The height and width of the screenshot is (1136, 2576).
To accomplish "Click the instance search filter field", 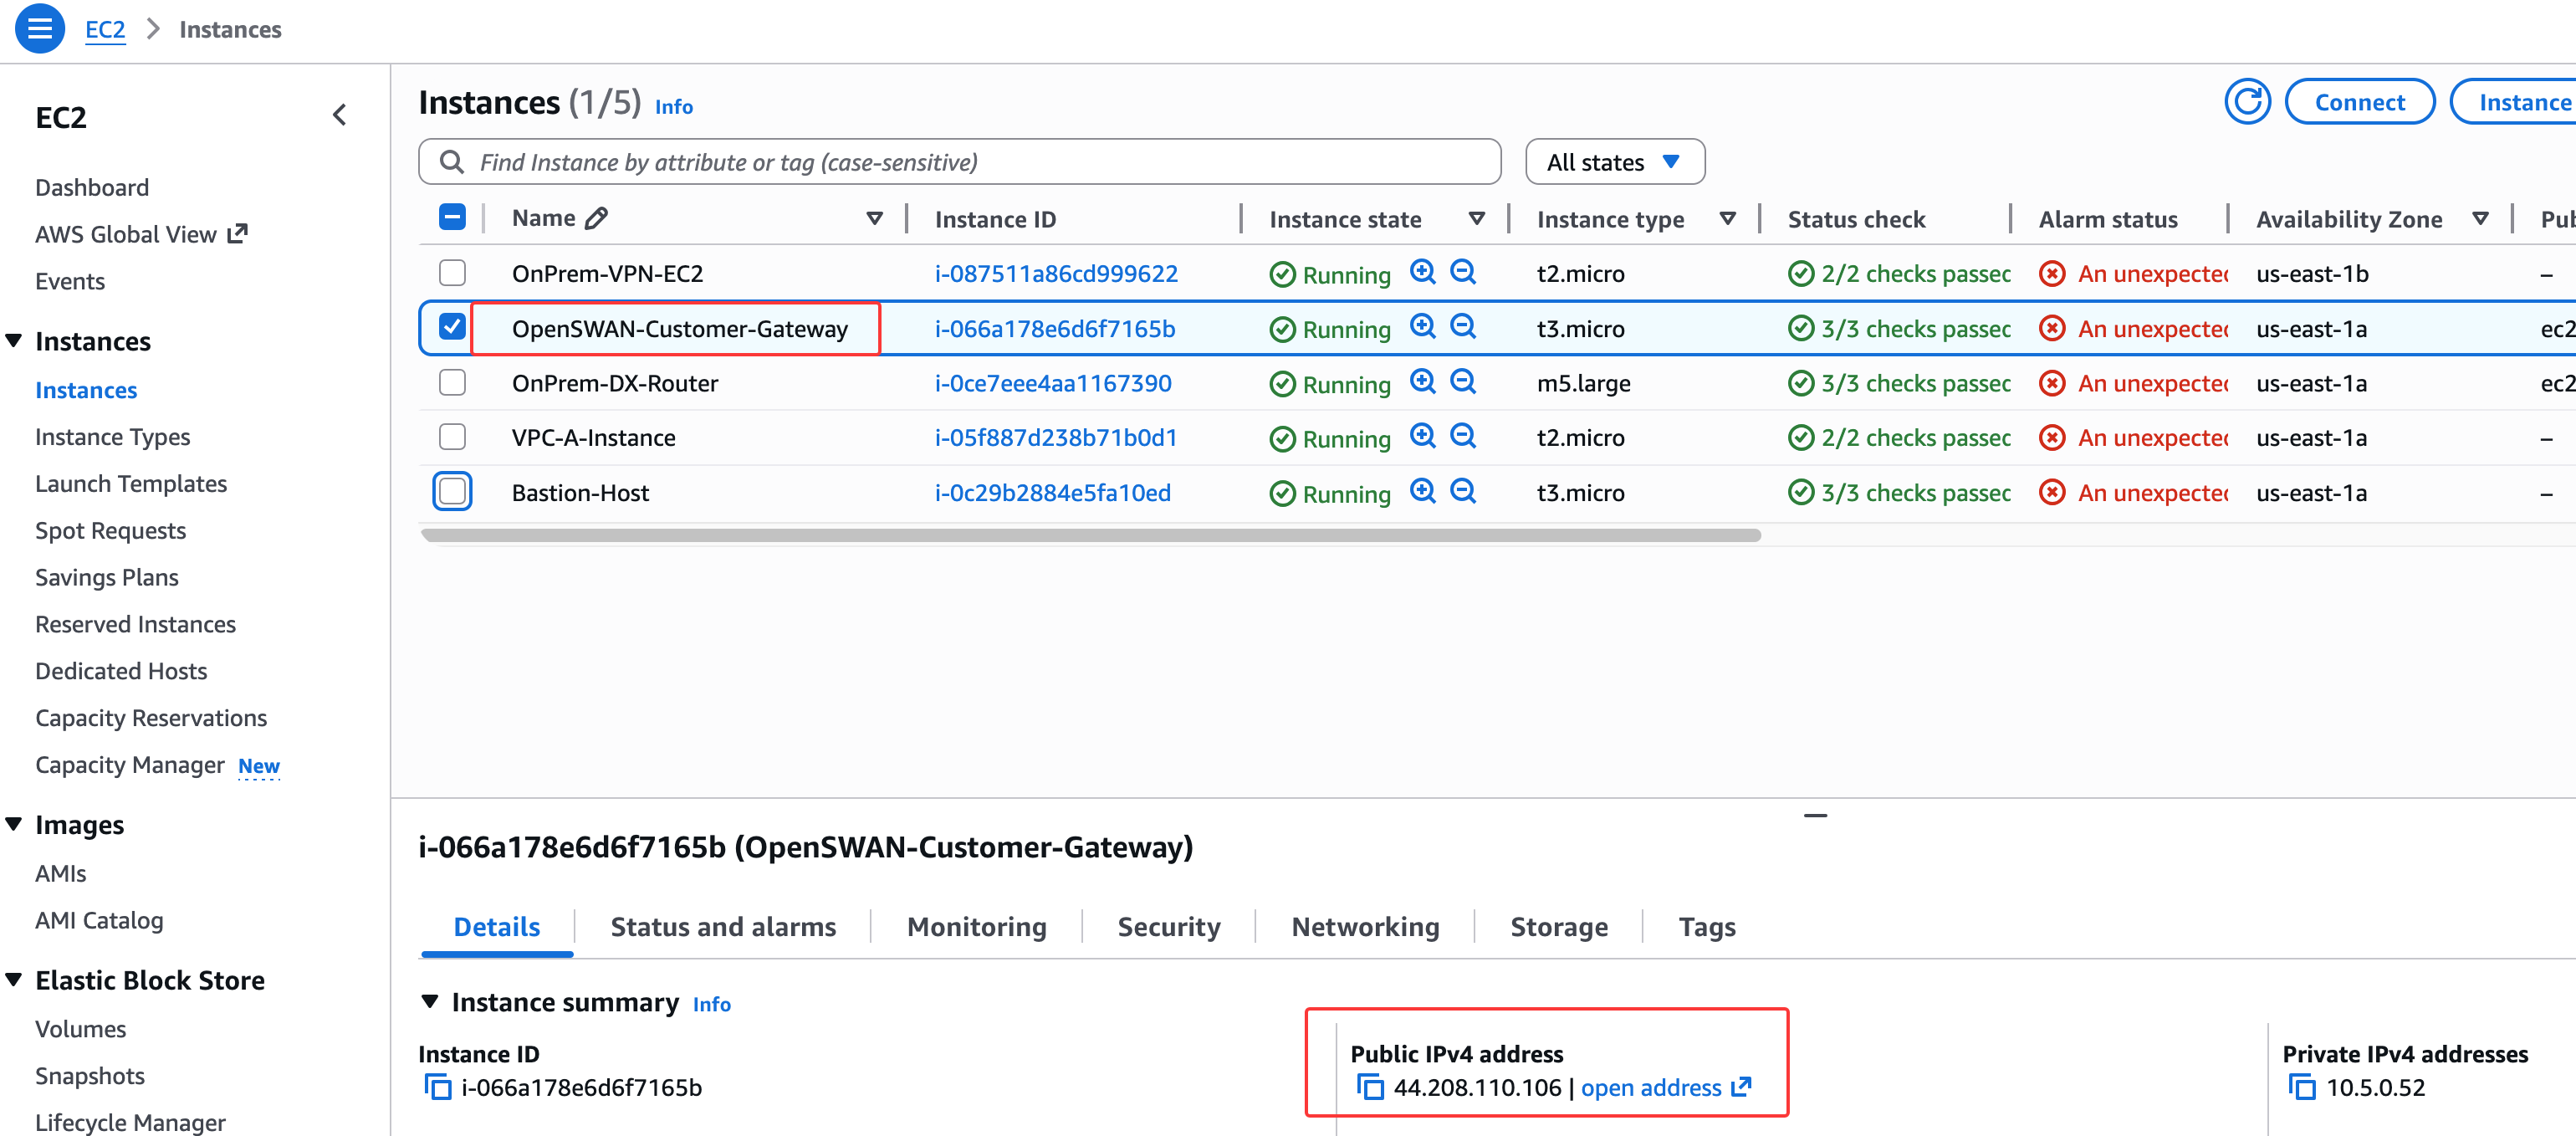I will pyautogui.click(x=960, y=162).
